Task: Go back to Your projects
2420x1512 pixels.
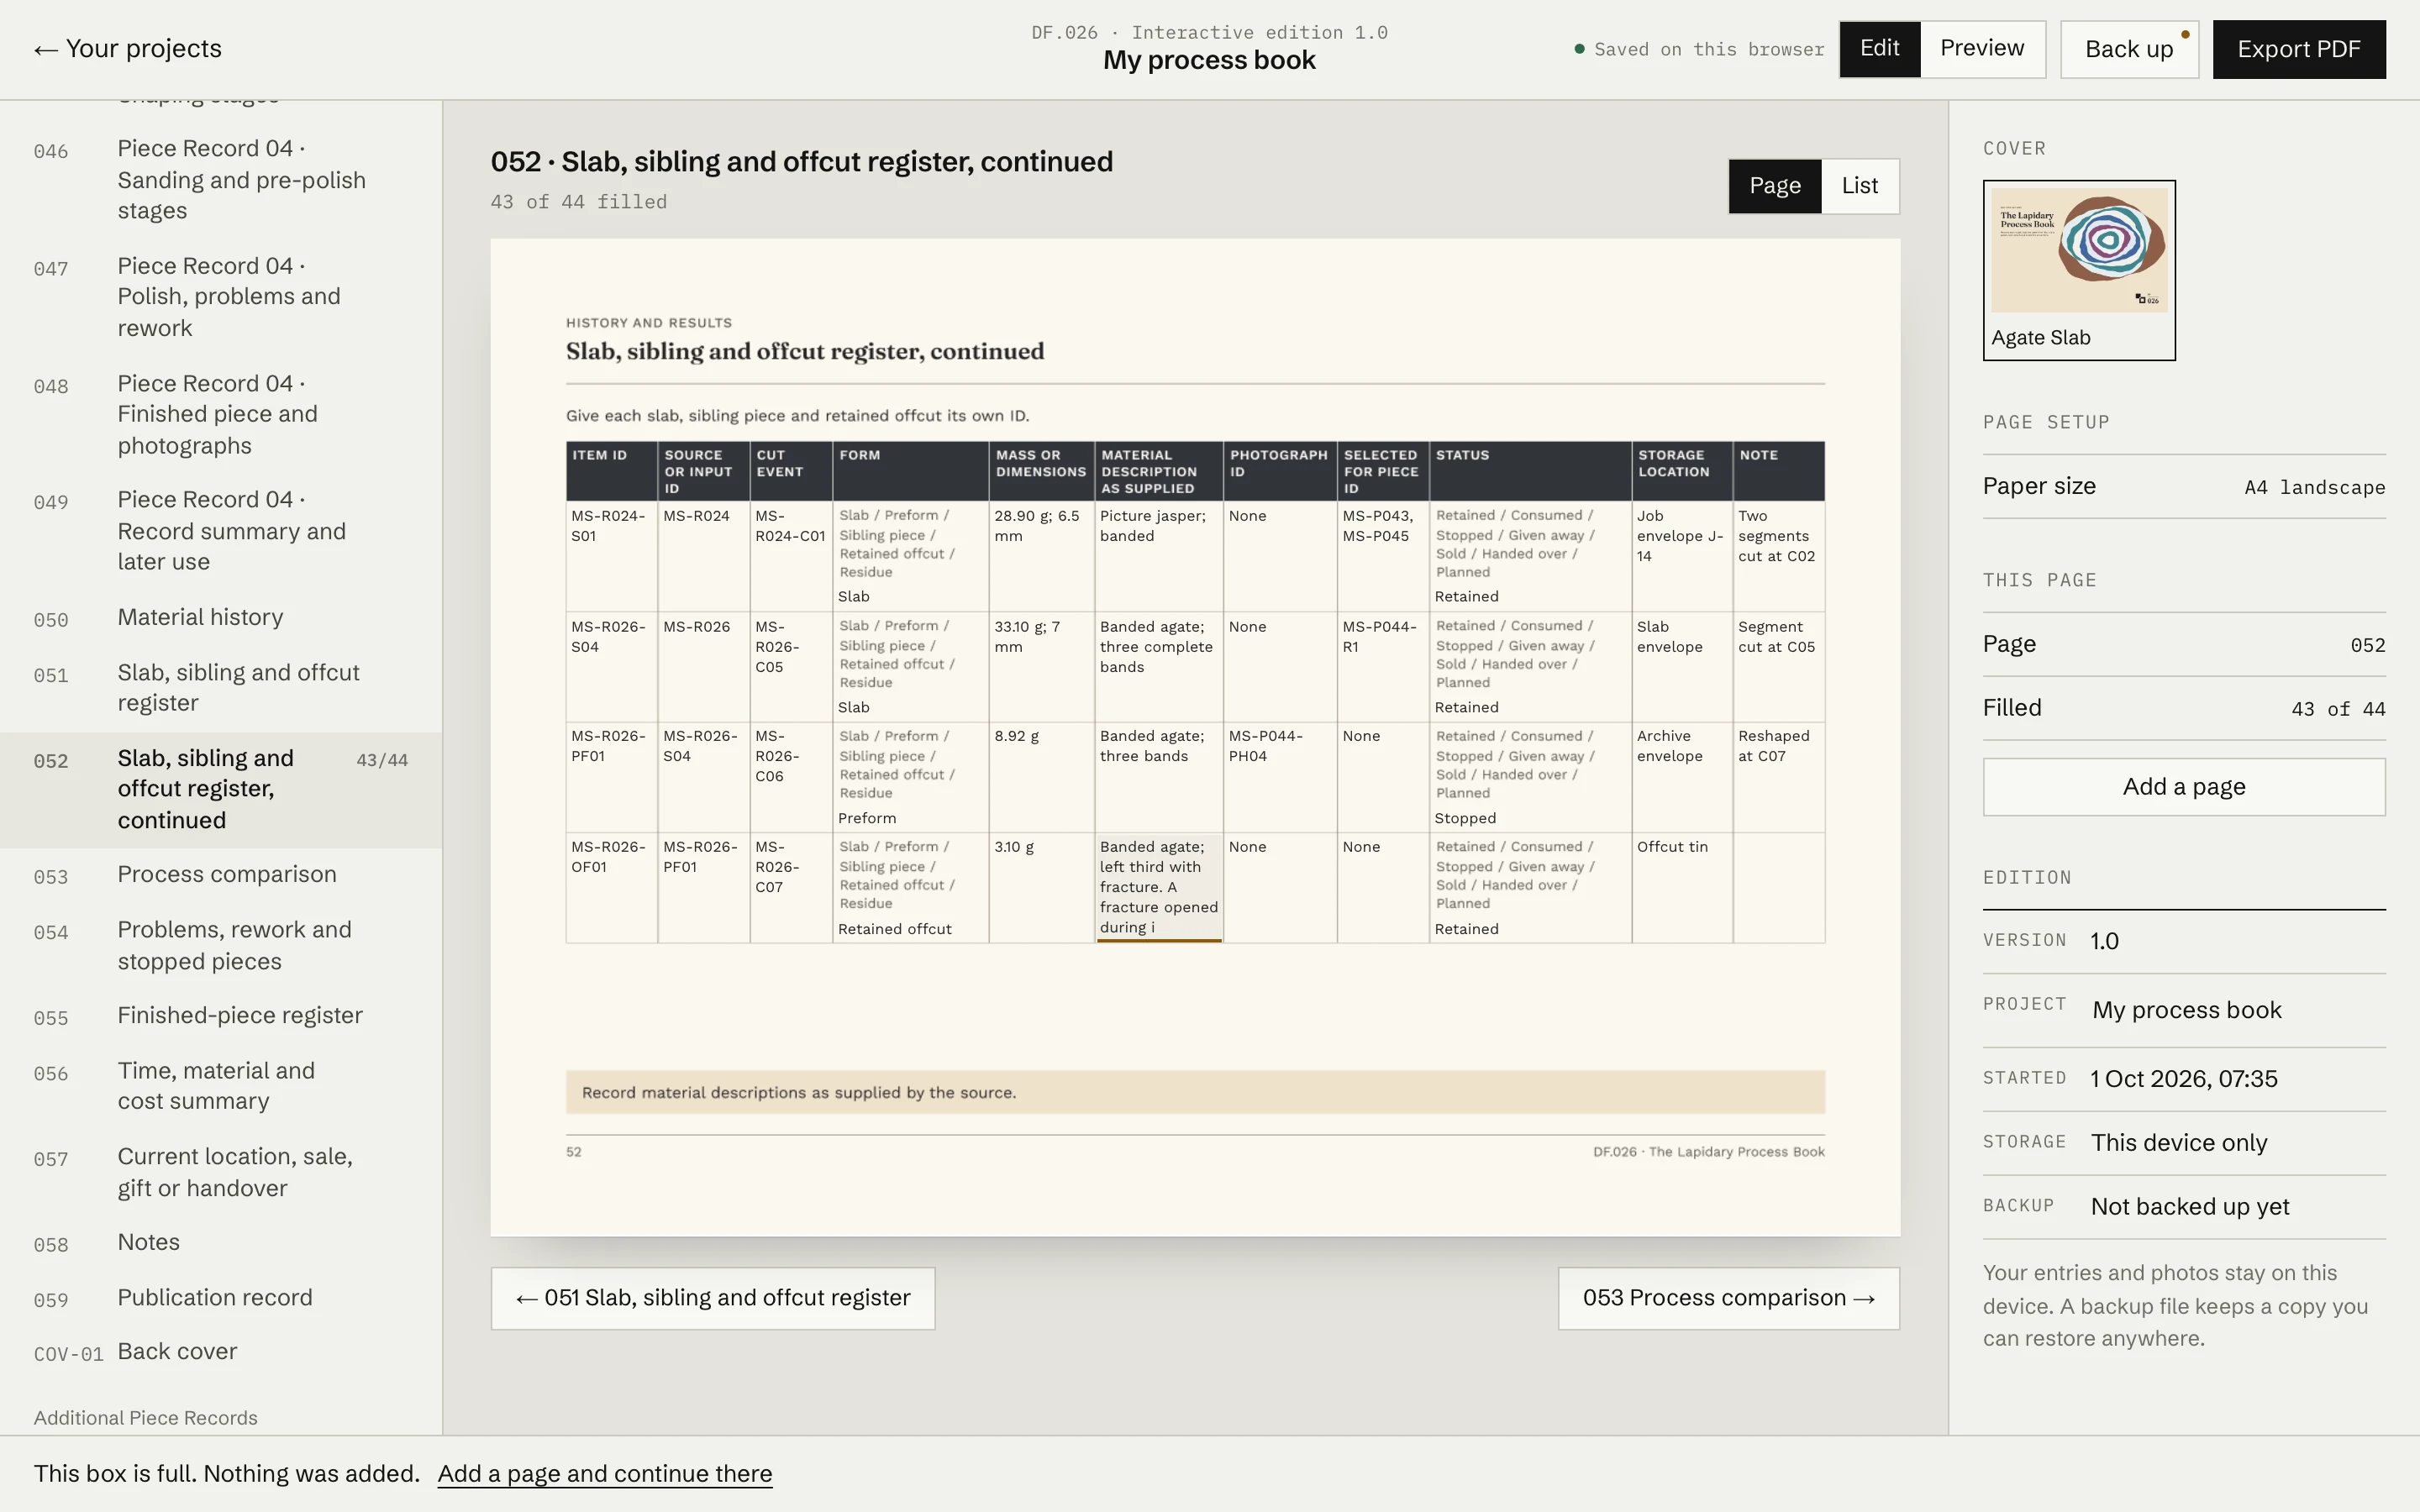Action: pyautogui.click(x=128, y=49)
